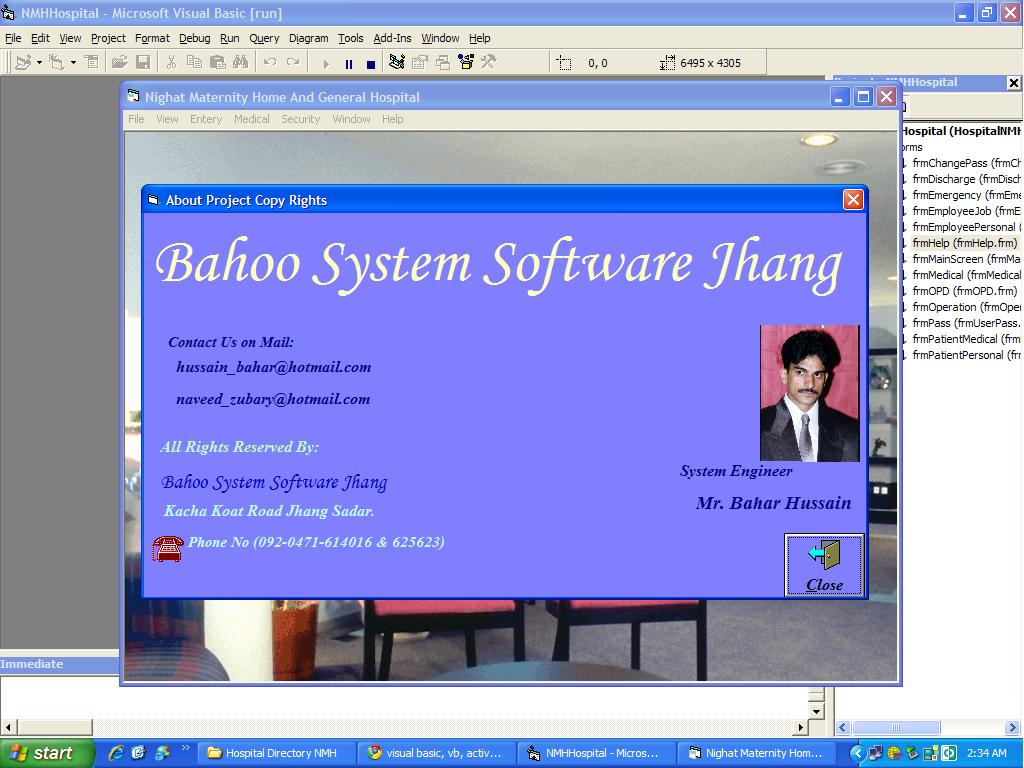This screenshot has height=768, width=1024.
Task: Select frmDischarge in the project tree
Action: coord(965,179)
